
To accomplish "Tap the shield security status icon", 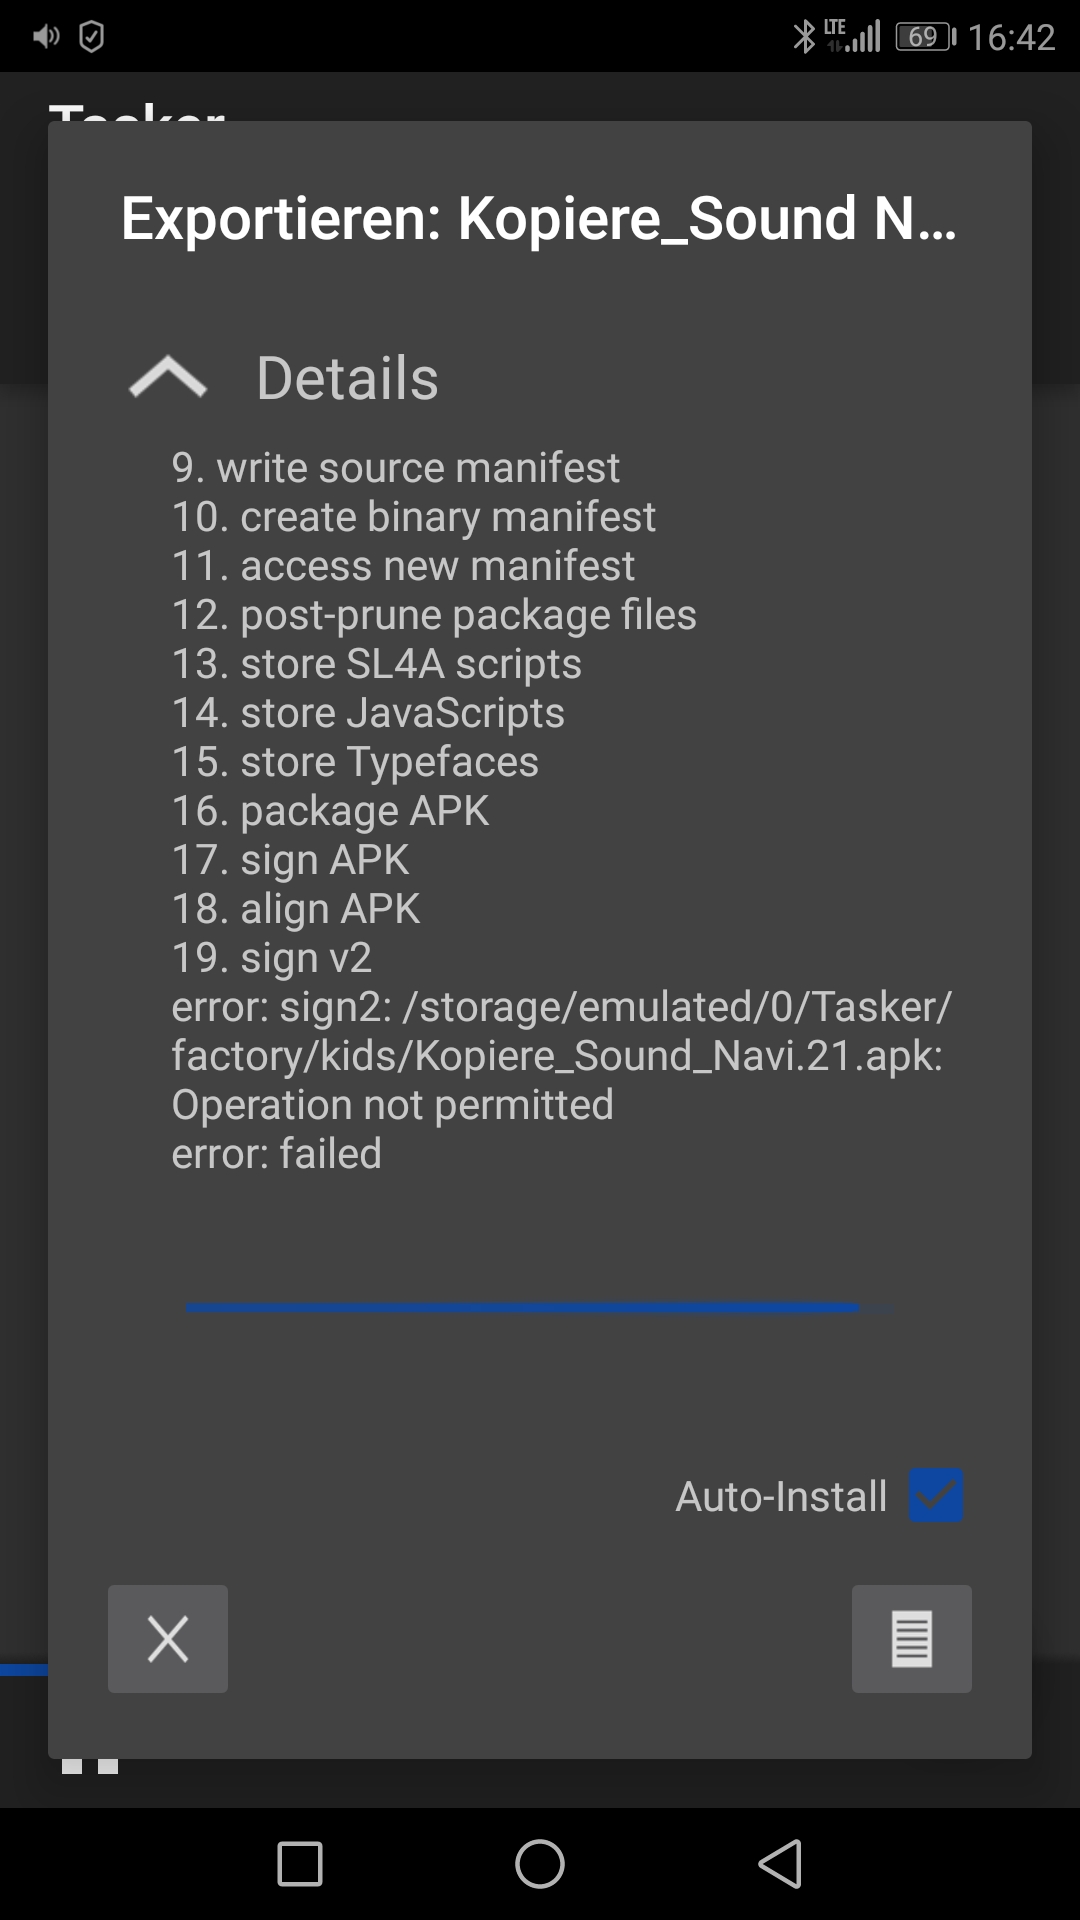I will [91, 37].
